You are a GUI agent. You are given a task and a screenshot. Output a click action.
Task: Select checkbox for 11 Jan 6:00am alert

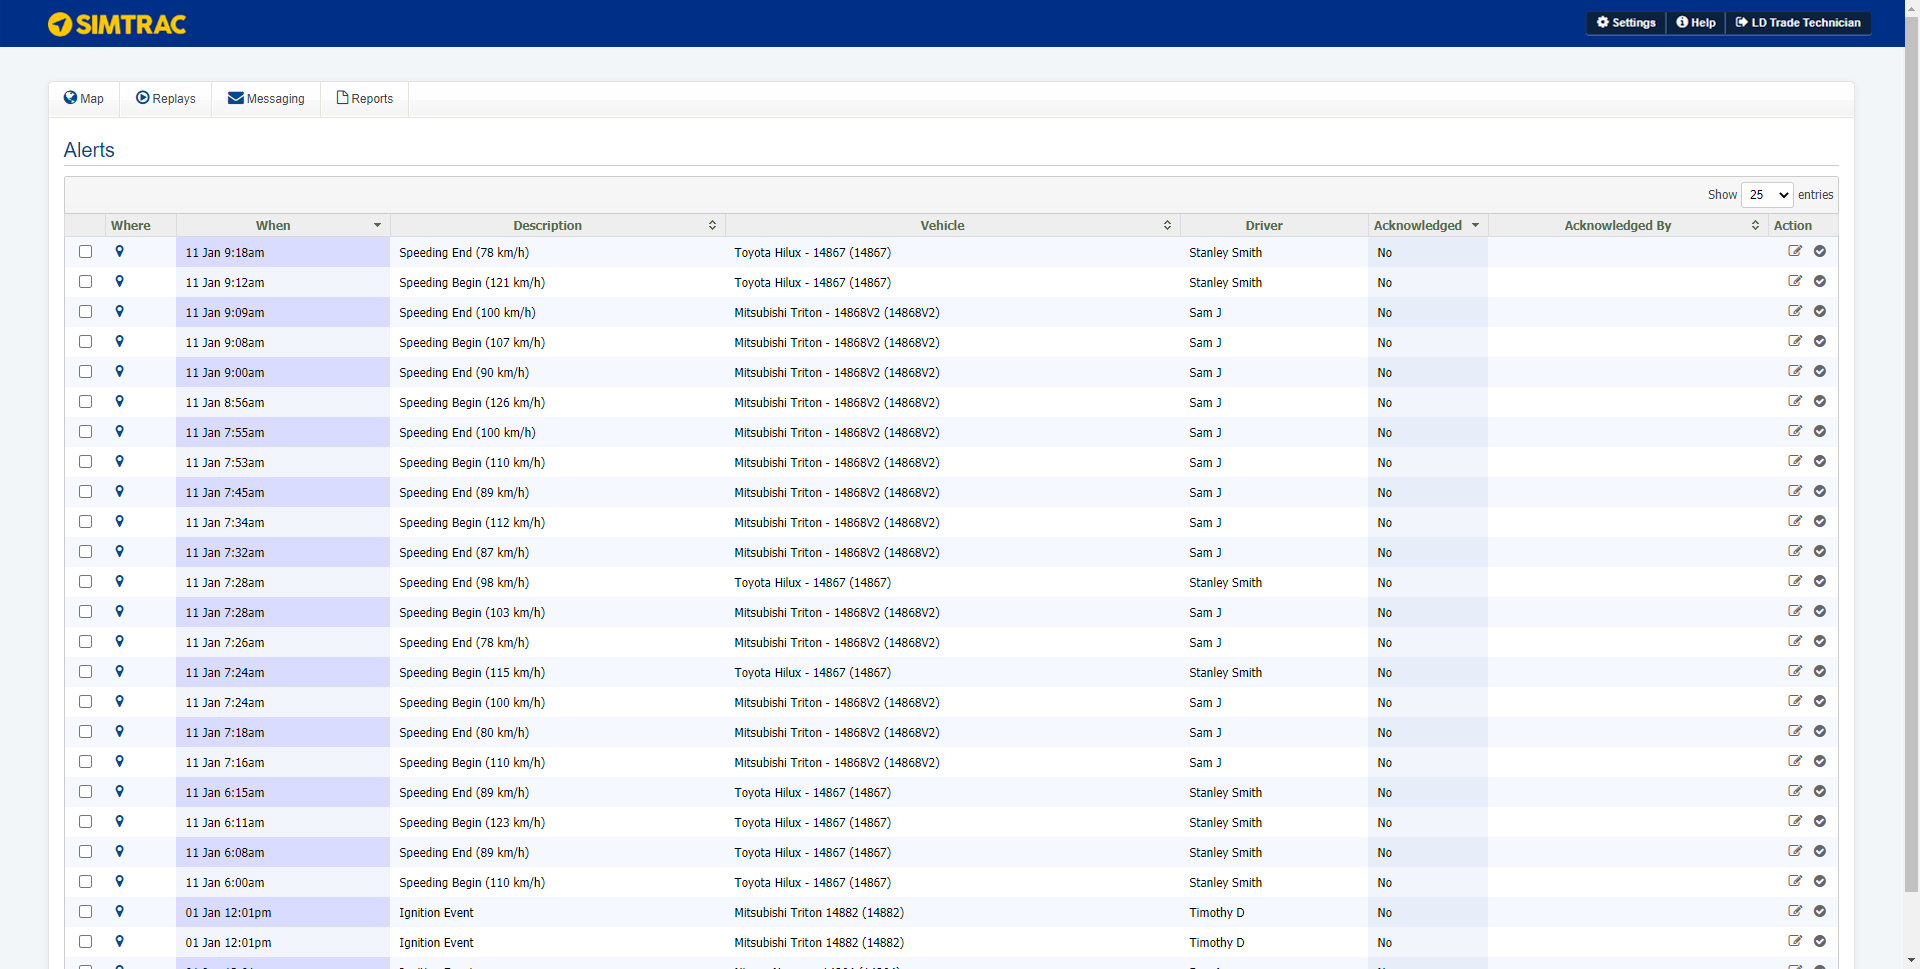(x=85, y=882)
